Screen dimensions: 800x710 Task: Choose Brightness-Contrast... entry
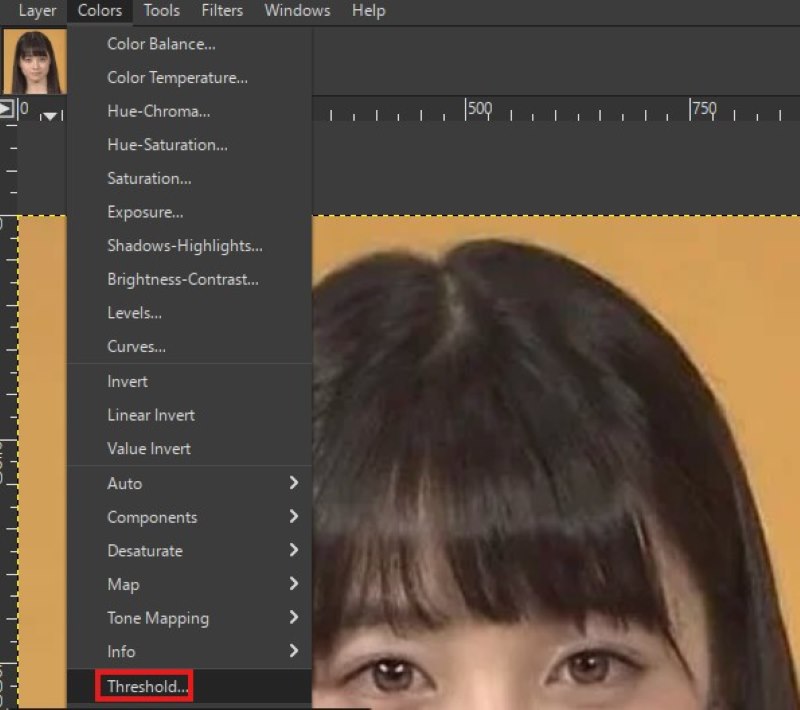point(190,280)
